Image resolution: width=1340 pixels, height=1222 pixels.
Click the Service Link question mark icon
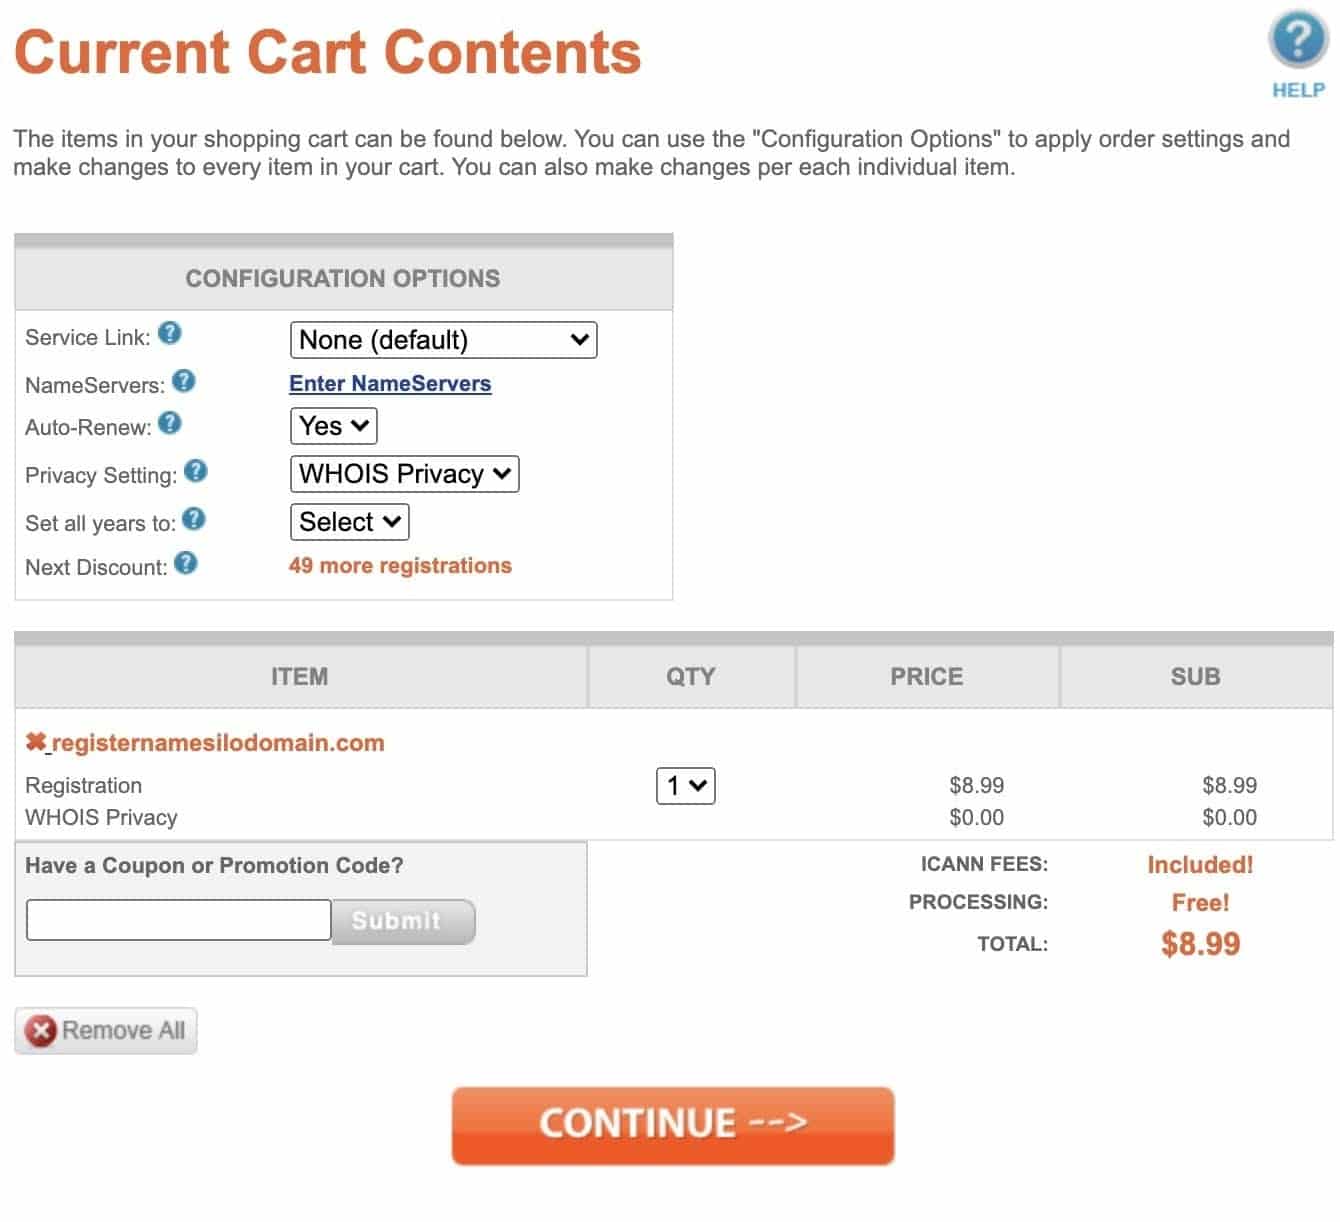[x=170, y=333]
